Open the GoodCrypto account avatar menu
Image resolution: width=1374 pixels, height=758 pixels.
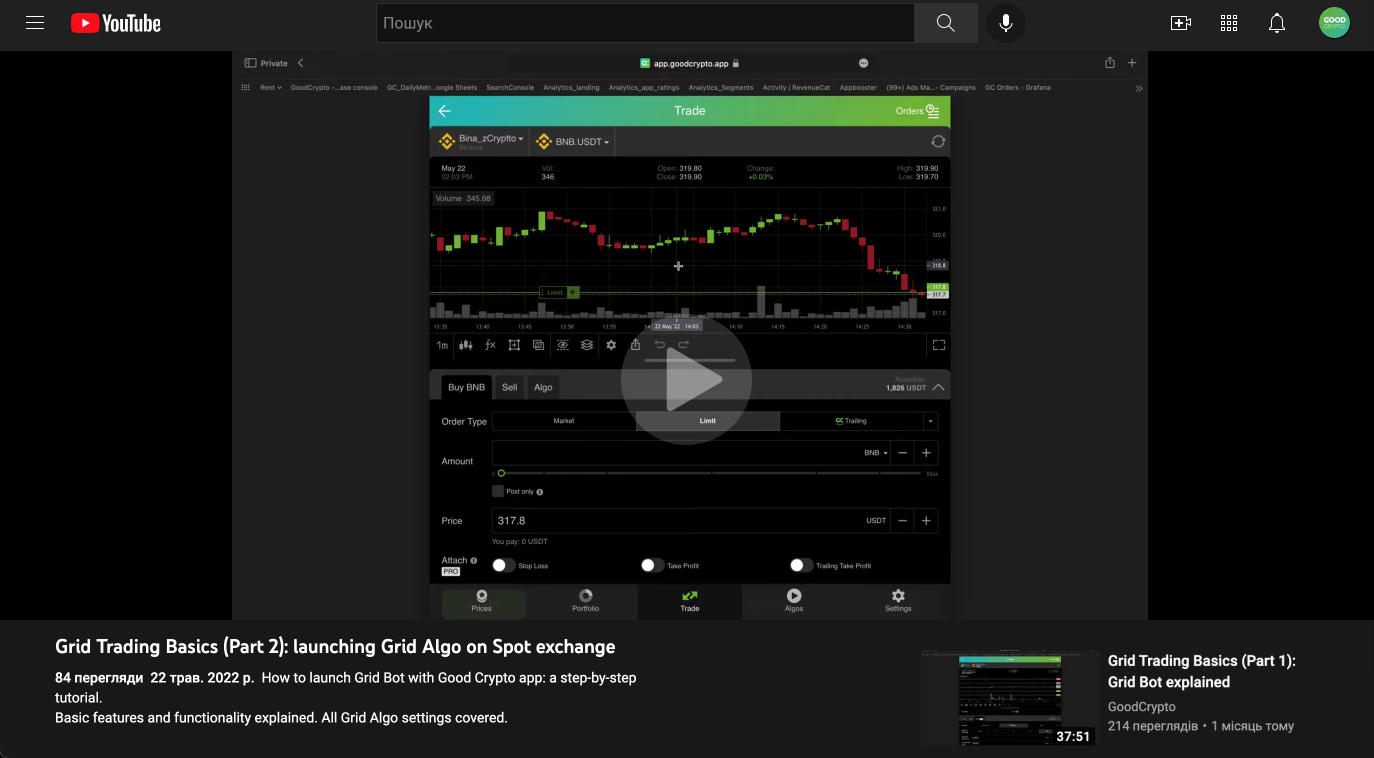(1334, 23)
